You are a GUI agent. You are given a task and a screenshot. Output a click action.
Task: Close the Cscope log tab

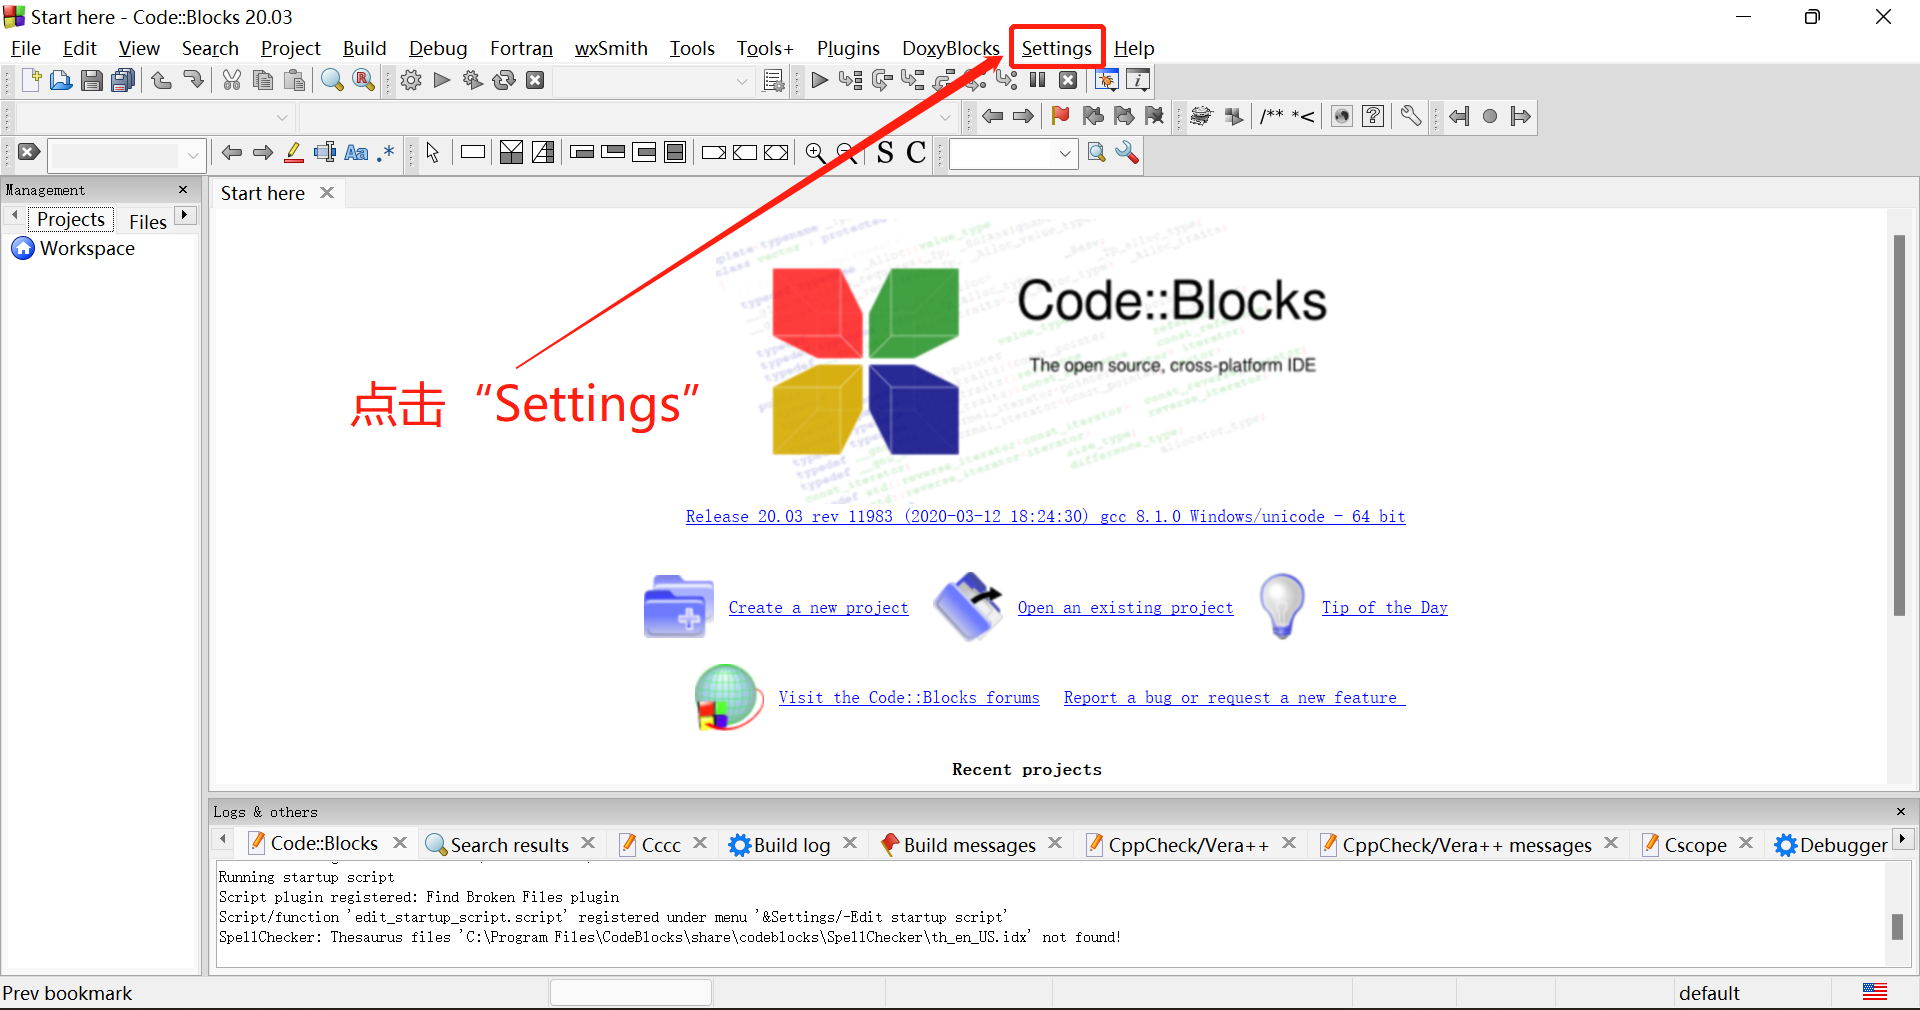1746,844
